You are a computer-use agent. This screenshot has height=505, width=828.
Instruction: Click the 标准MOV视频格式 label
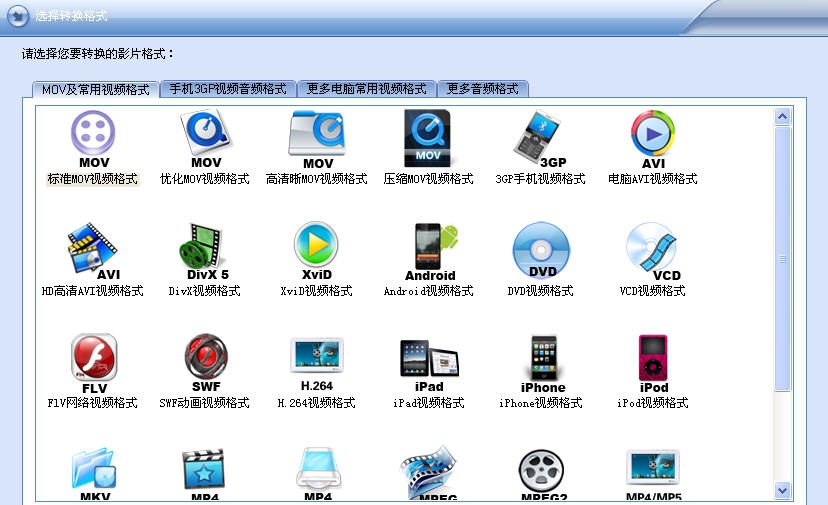93,179
